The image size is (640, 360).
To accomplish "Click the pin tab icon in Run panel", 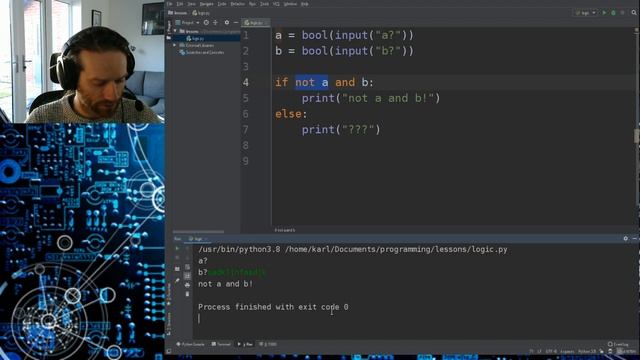I will coord(177,280).
